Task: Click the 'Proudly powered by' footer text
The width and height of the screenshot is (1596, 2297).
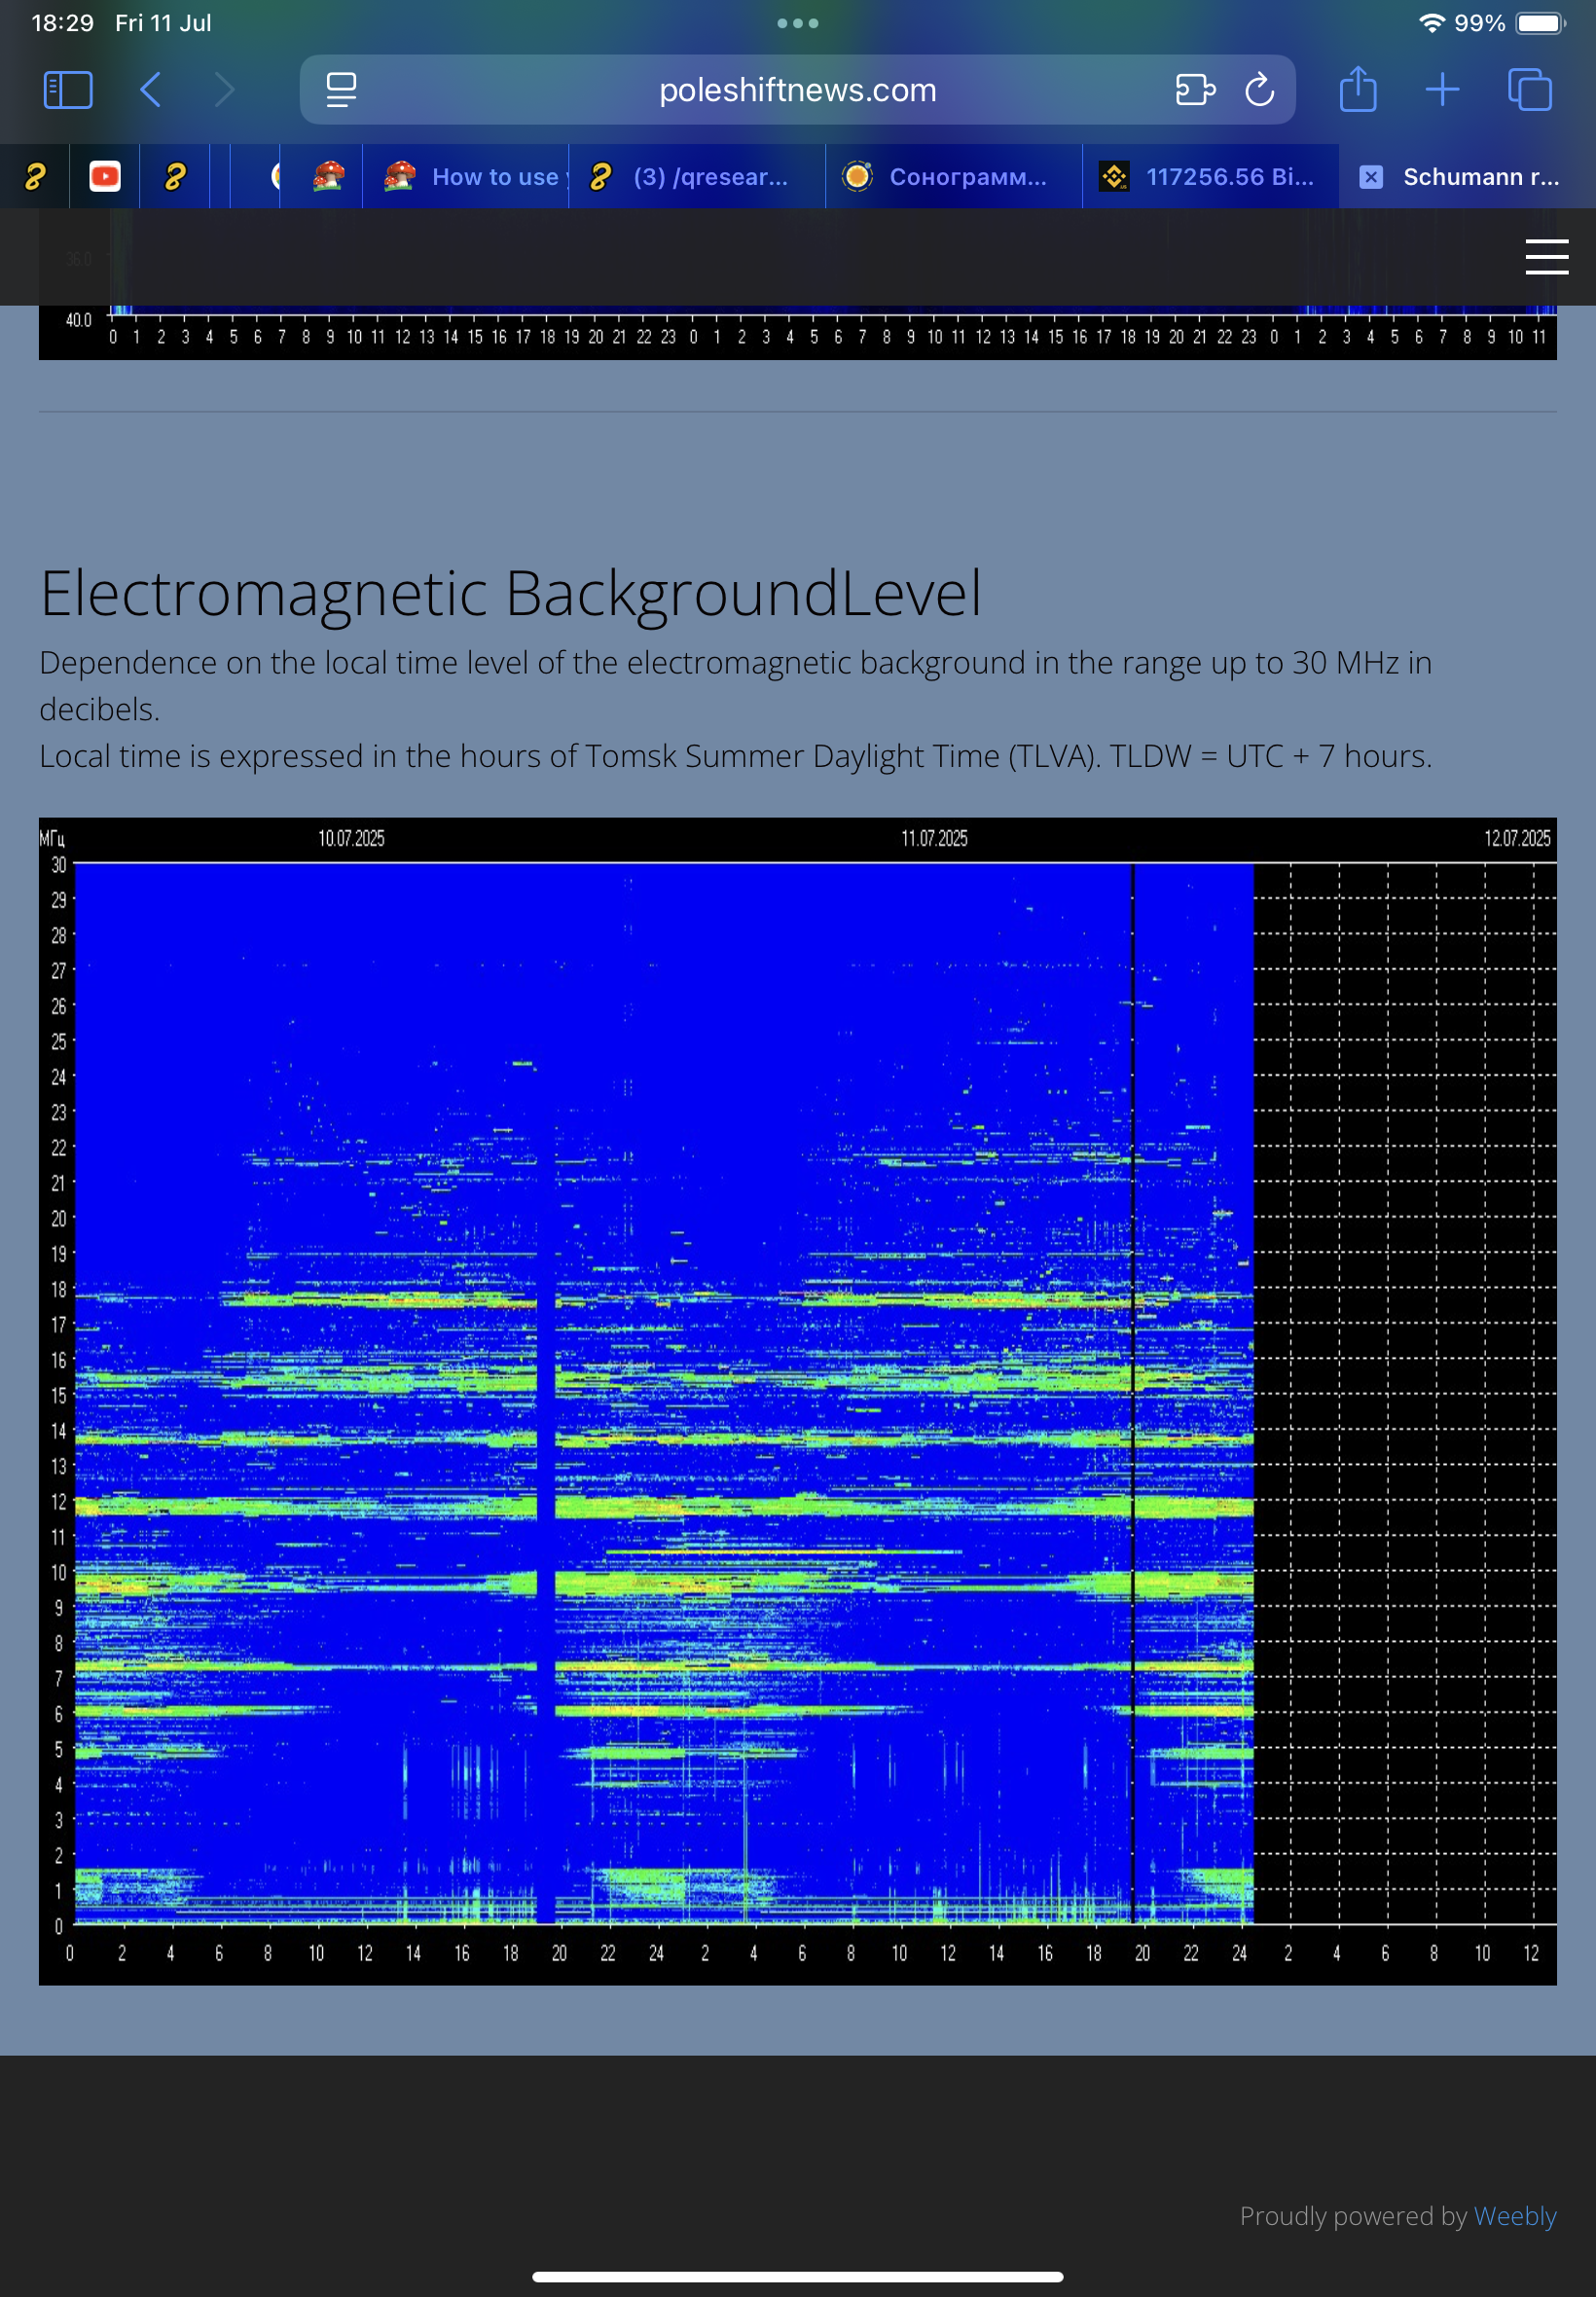Action: coord(1353,2216)
